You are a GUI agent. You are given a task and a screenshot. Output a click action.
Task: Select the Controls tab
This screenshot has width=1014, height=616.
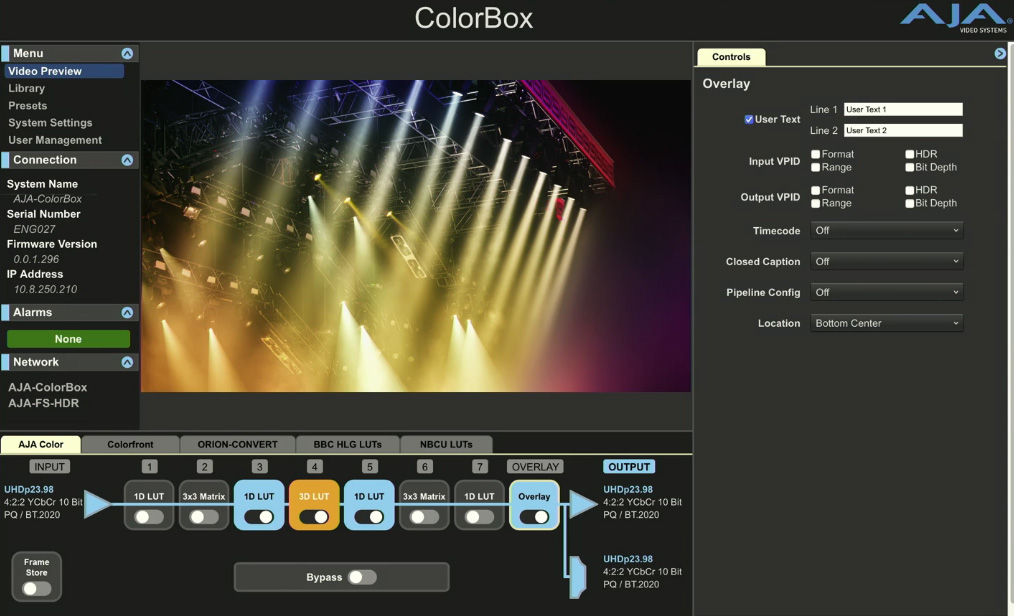coord(731,57)
